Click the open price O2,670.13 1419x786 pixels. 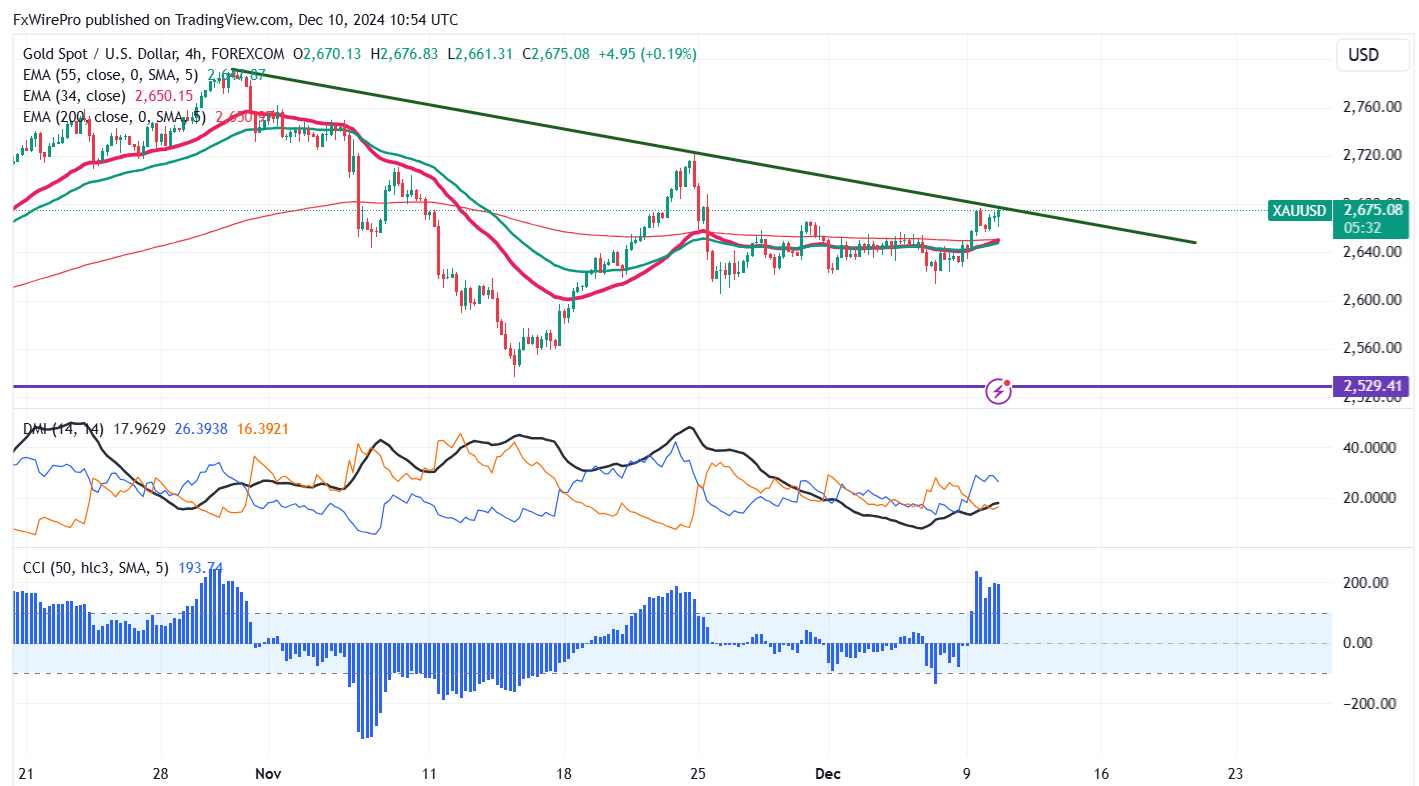pos(329,54)
